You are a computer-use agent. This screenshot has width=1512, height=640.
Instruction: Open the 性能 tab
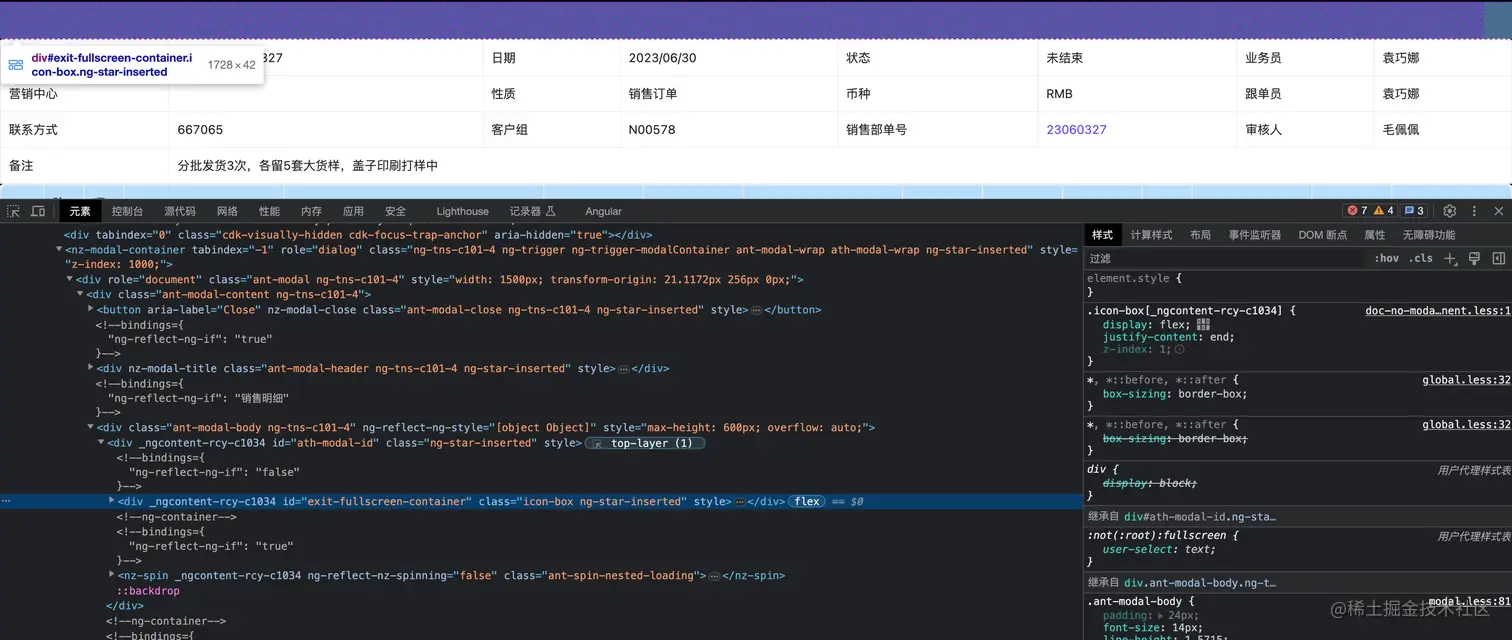click(x=269, y=211)
